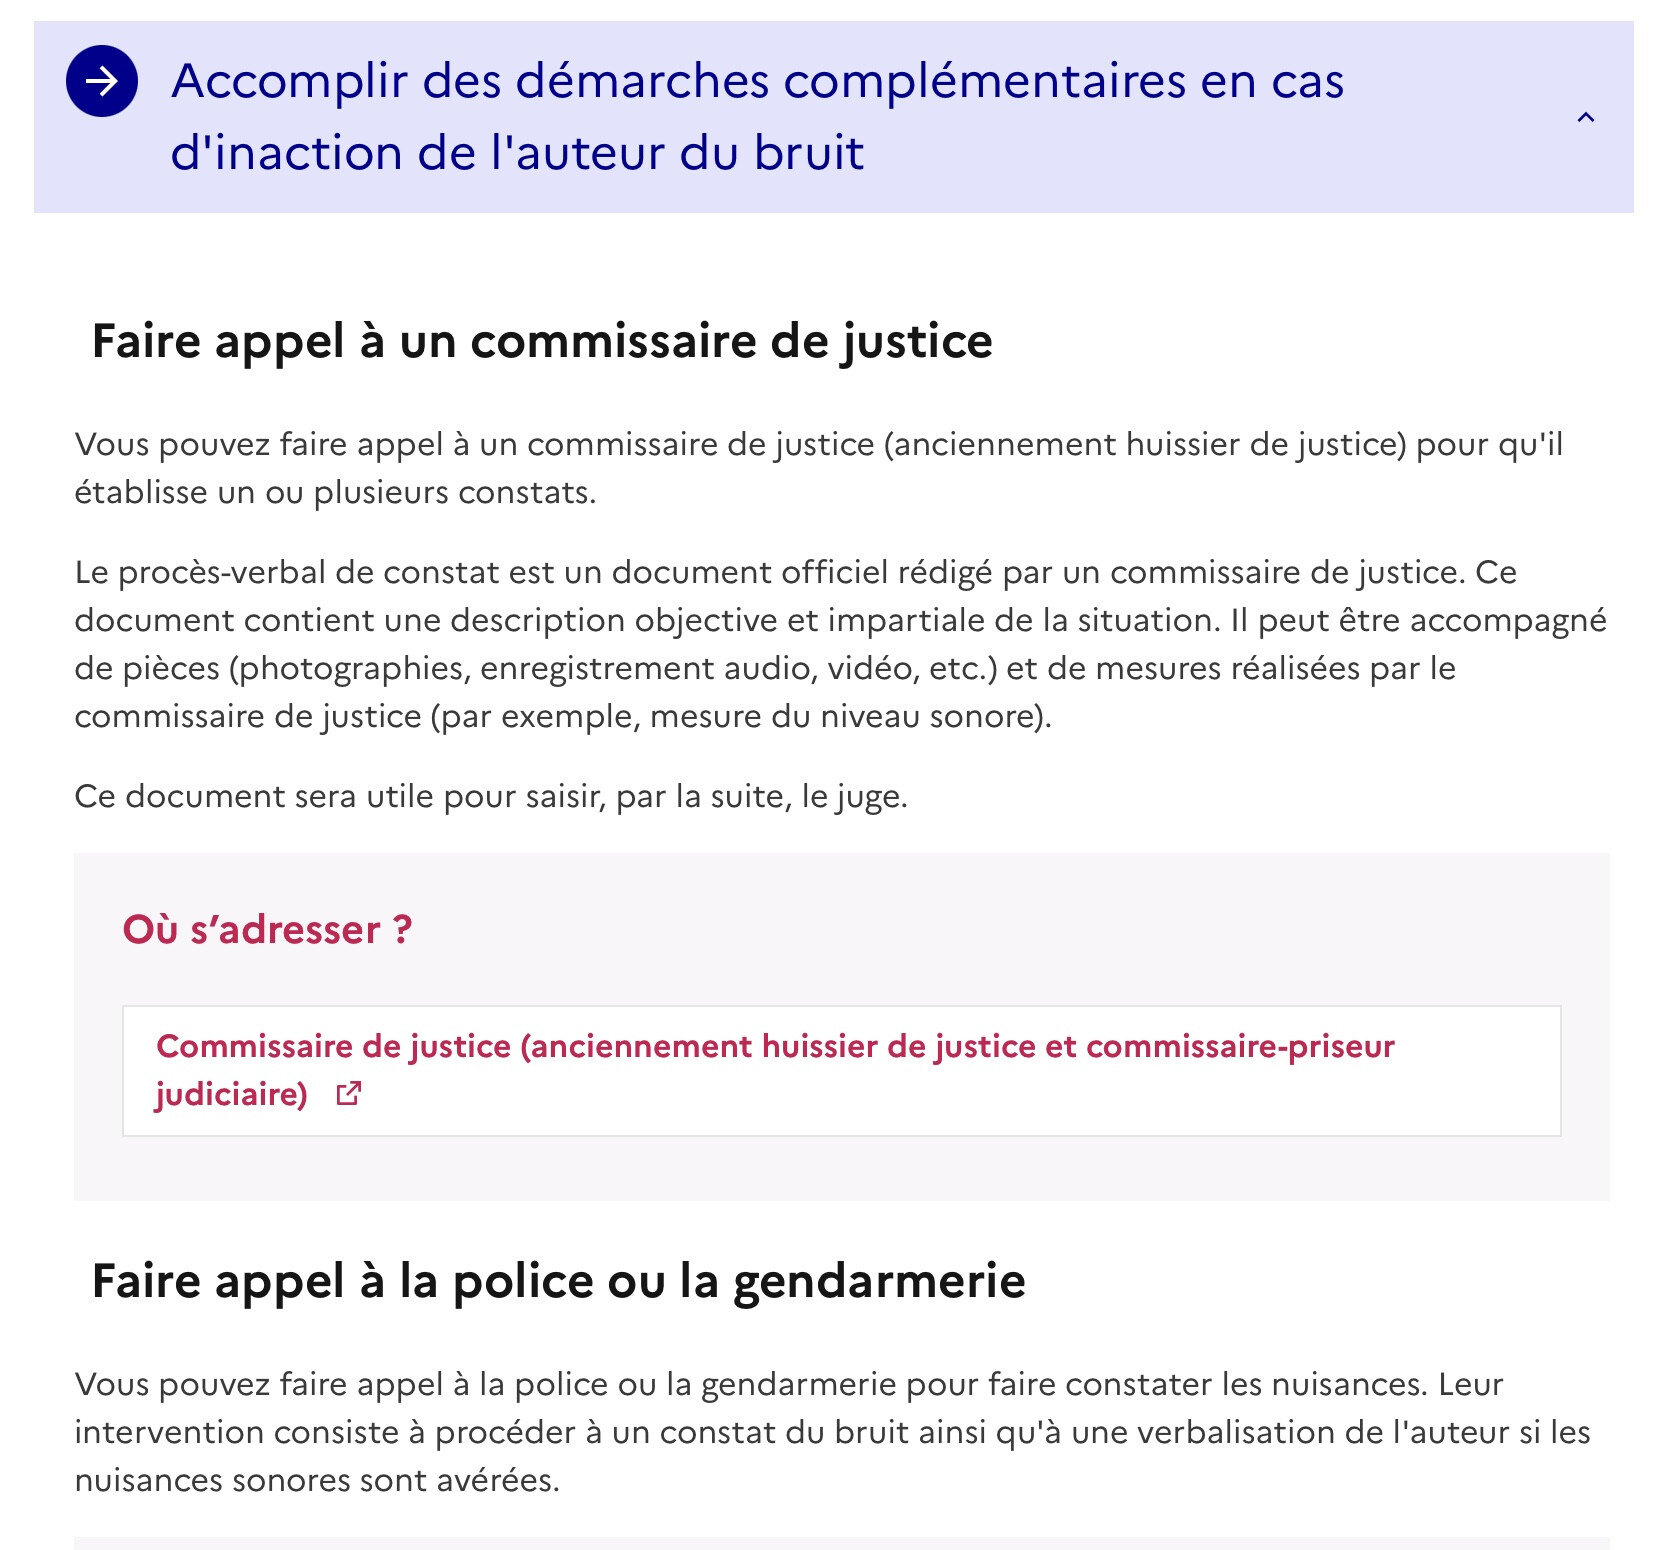1668x1550 pixels.
Task: Click the heading "Faire appel à la police ou la gendarmerie"
Action: (x=558, y=1281)
